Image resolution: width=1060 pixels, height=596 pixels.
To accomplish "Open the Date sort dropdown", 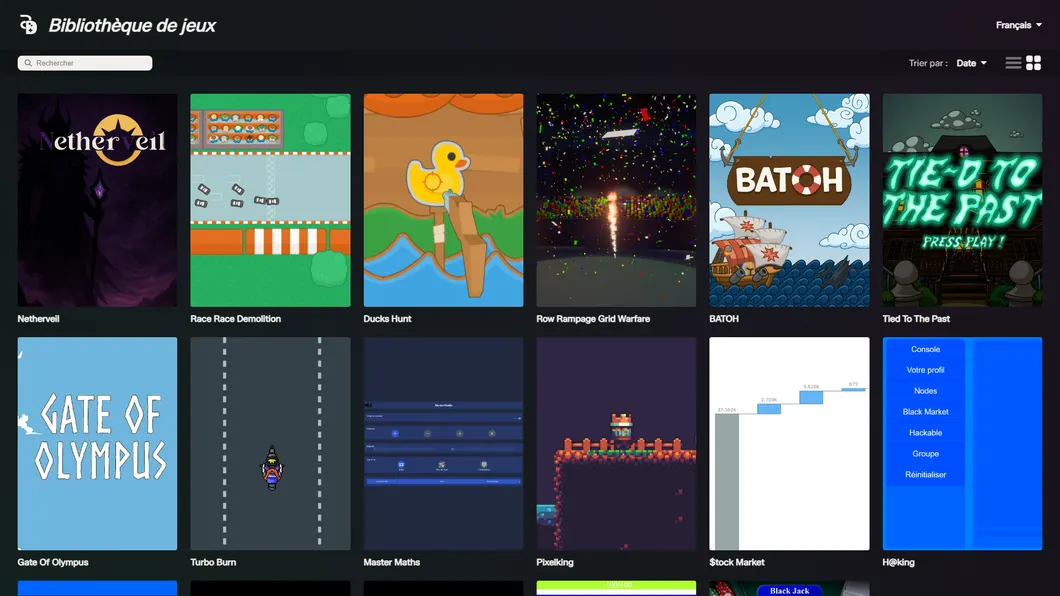I will 971,63.
